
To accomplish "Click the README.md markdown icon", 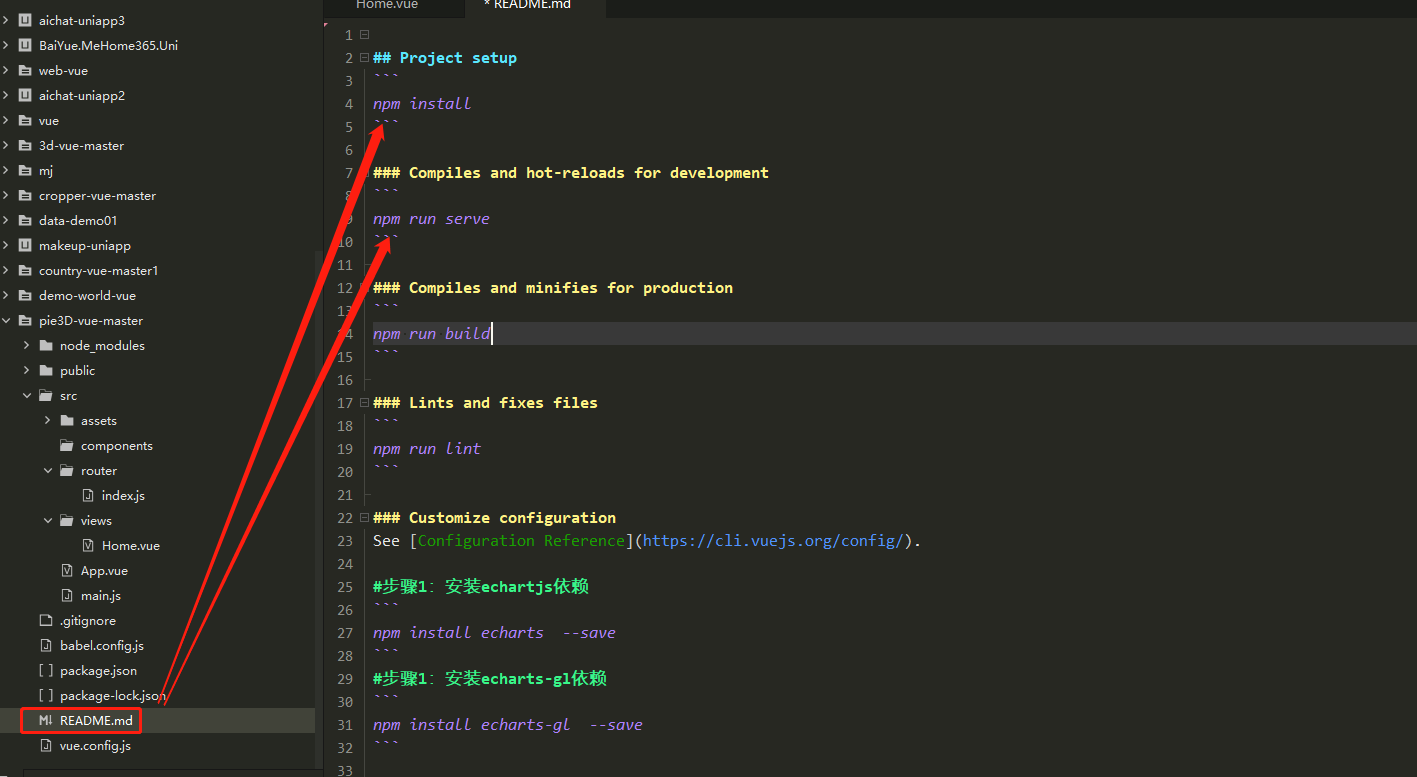I will tap(45, 720).
